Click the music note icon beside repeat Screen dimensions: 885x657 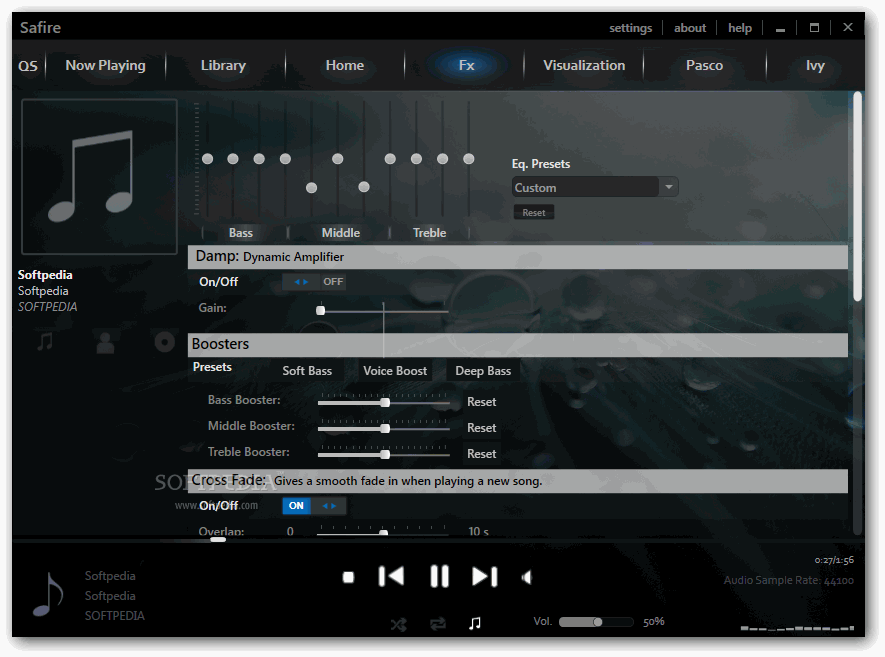pos(475,623)
